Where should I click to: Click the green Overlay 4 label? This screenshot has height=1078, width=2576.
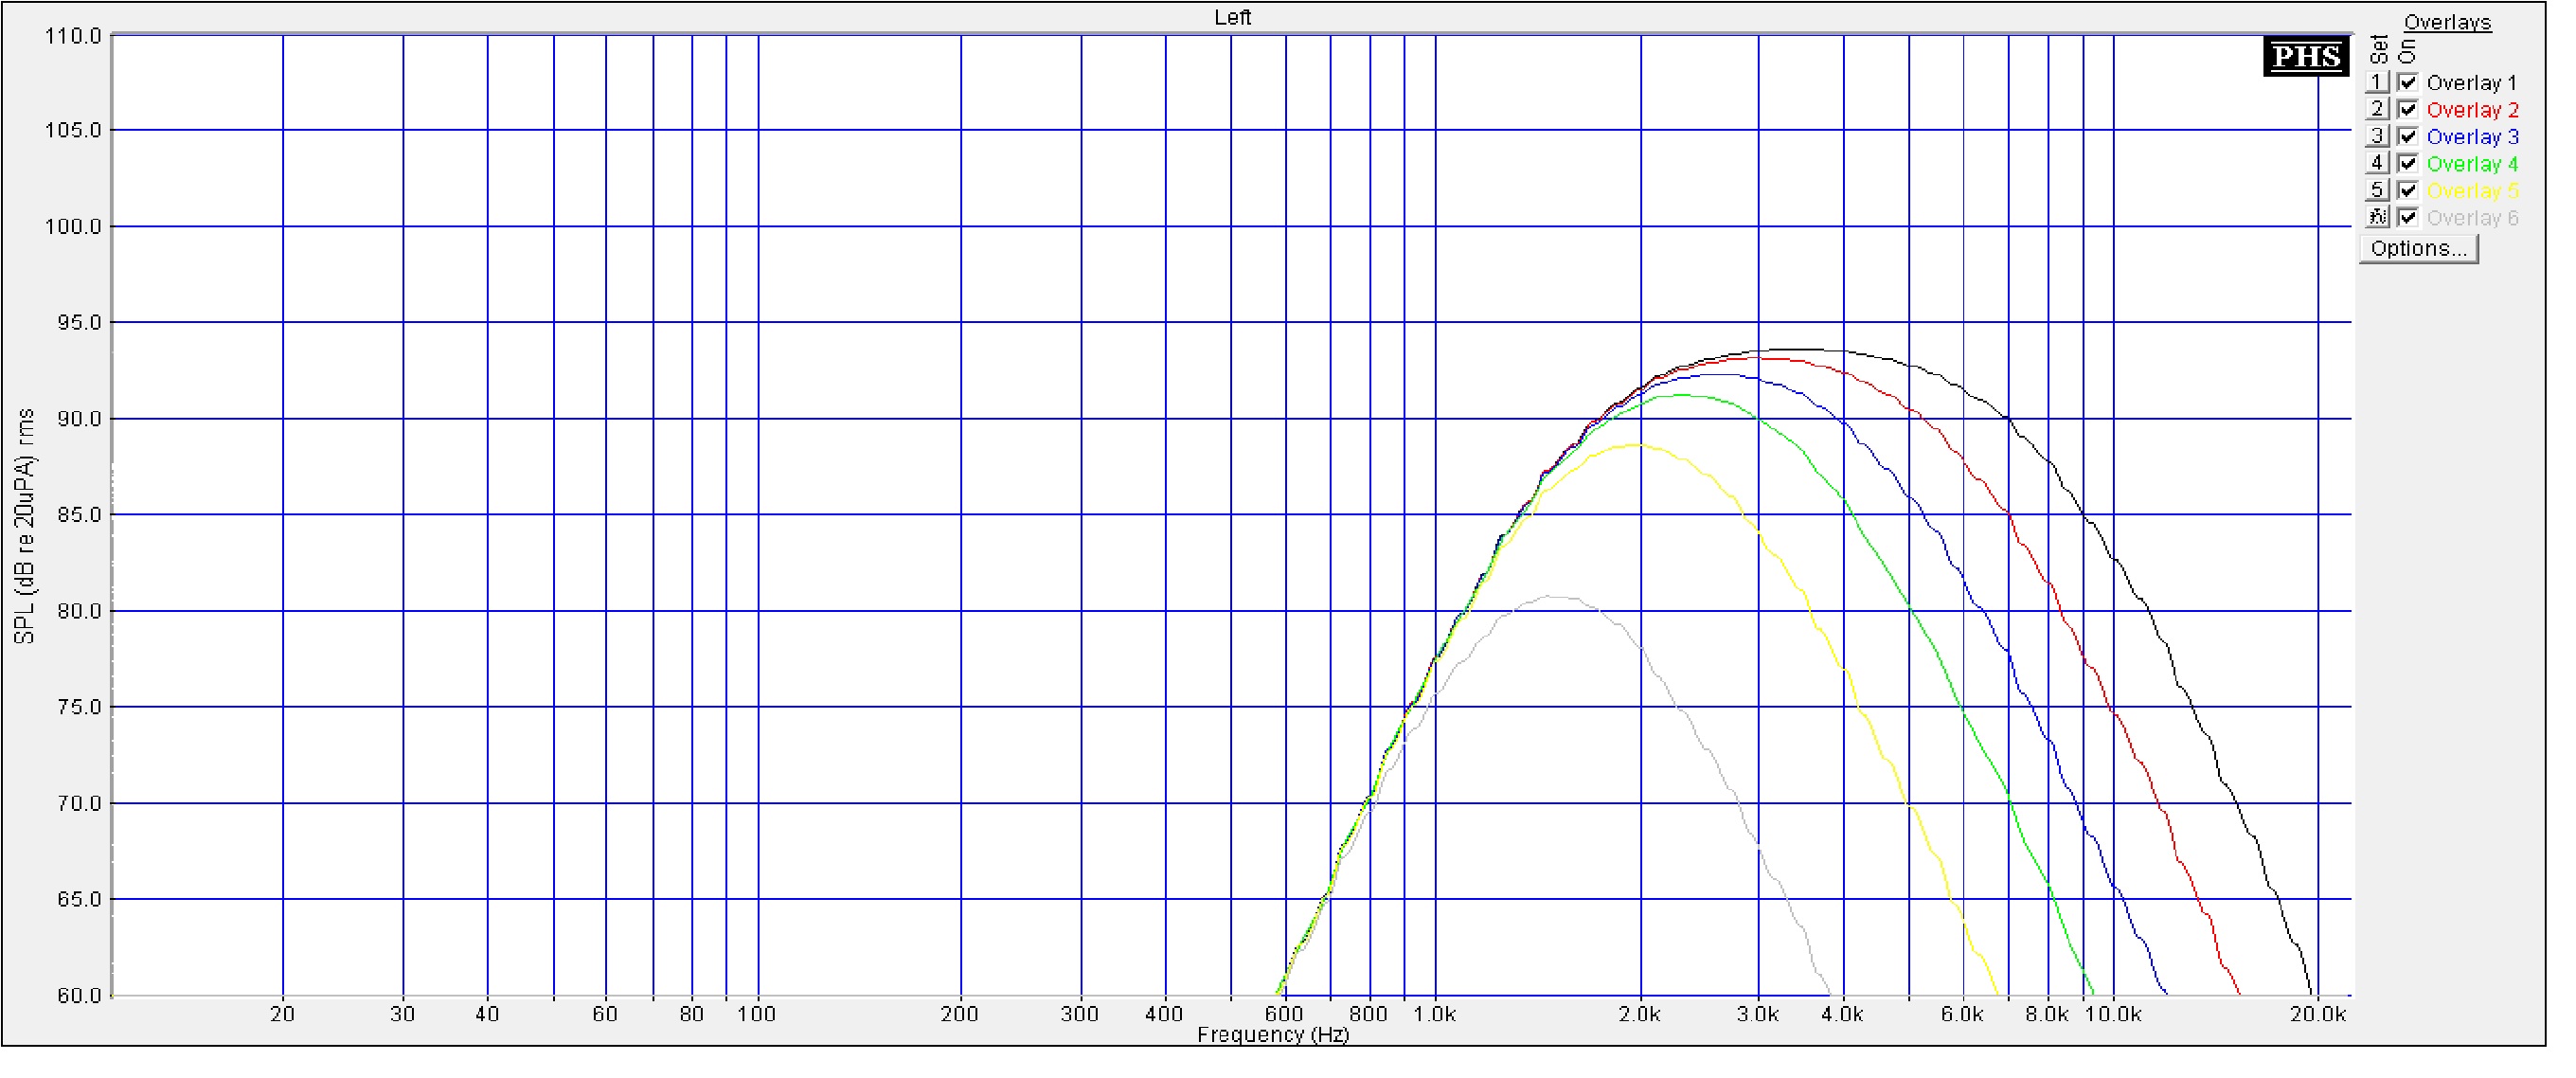(x=2472, y=164)
